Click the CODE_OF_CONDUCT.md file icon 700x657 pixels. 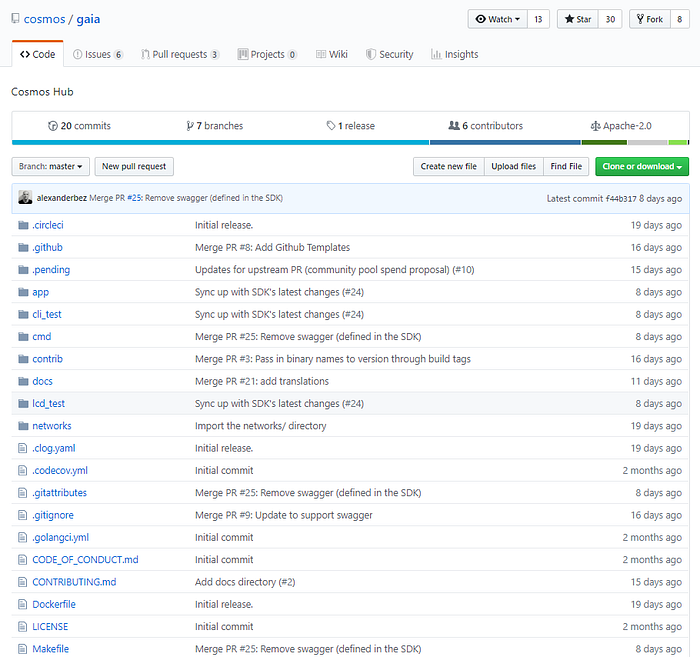[22, 560]
